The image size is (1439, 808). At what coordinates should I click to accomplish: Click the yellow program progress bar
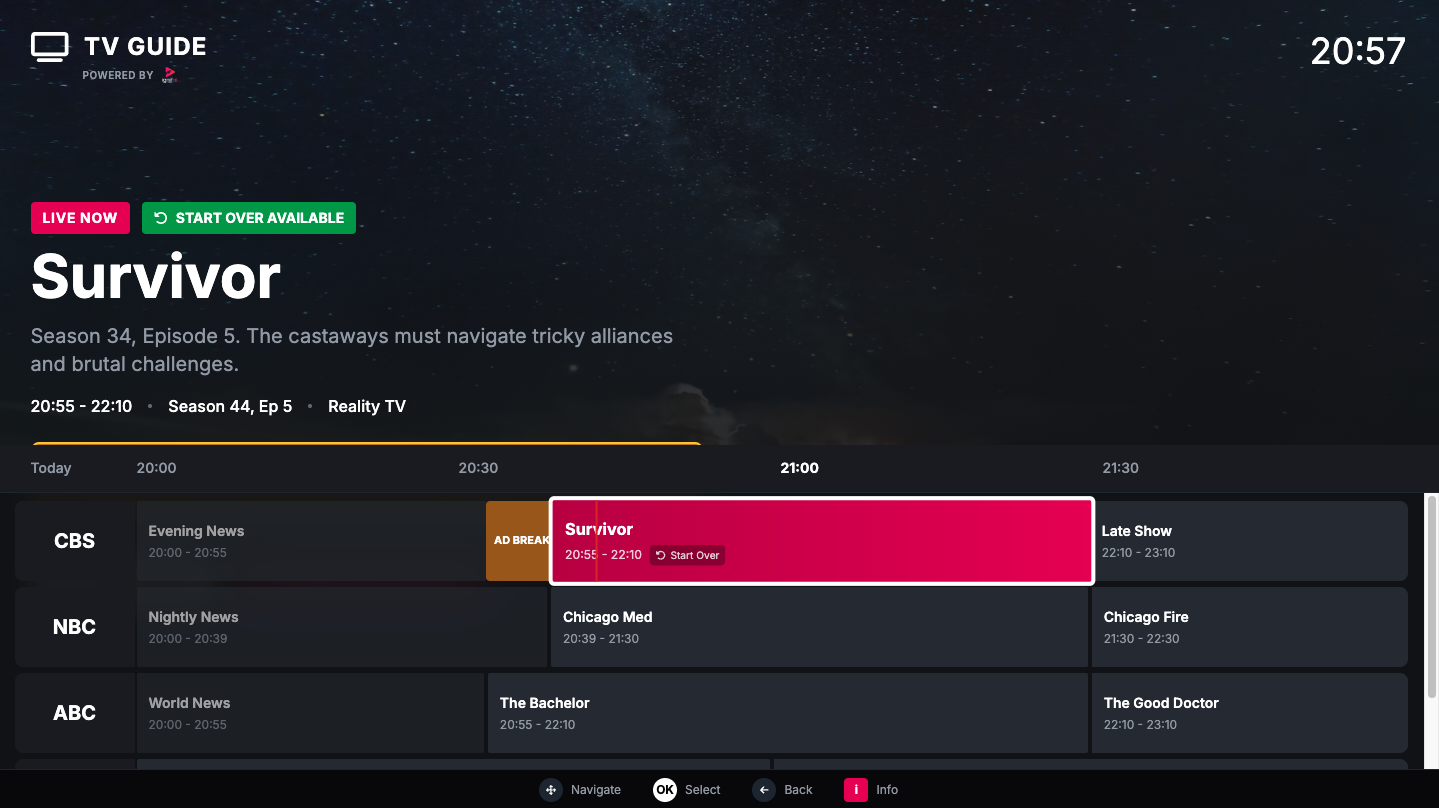click(x=367, y=444)
